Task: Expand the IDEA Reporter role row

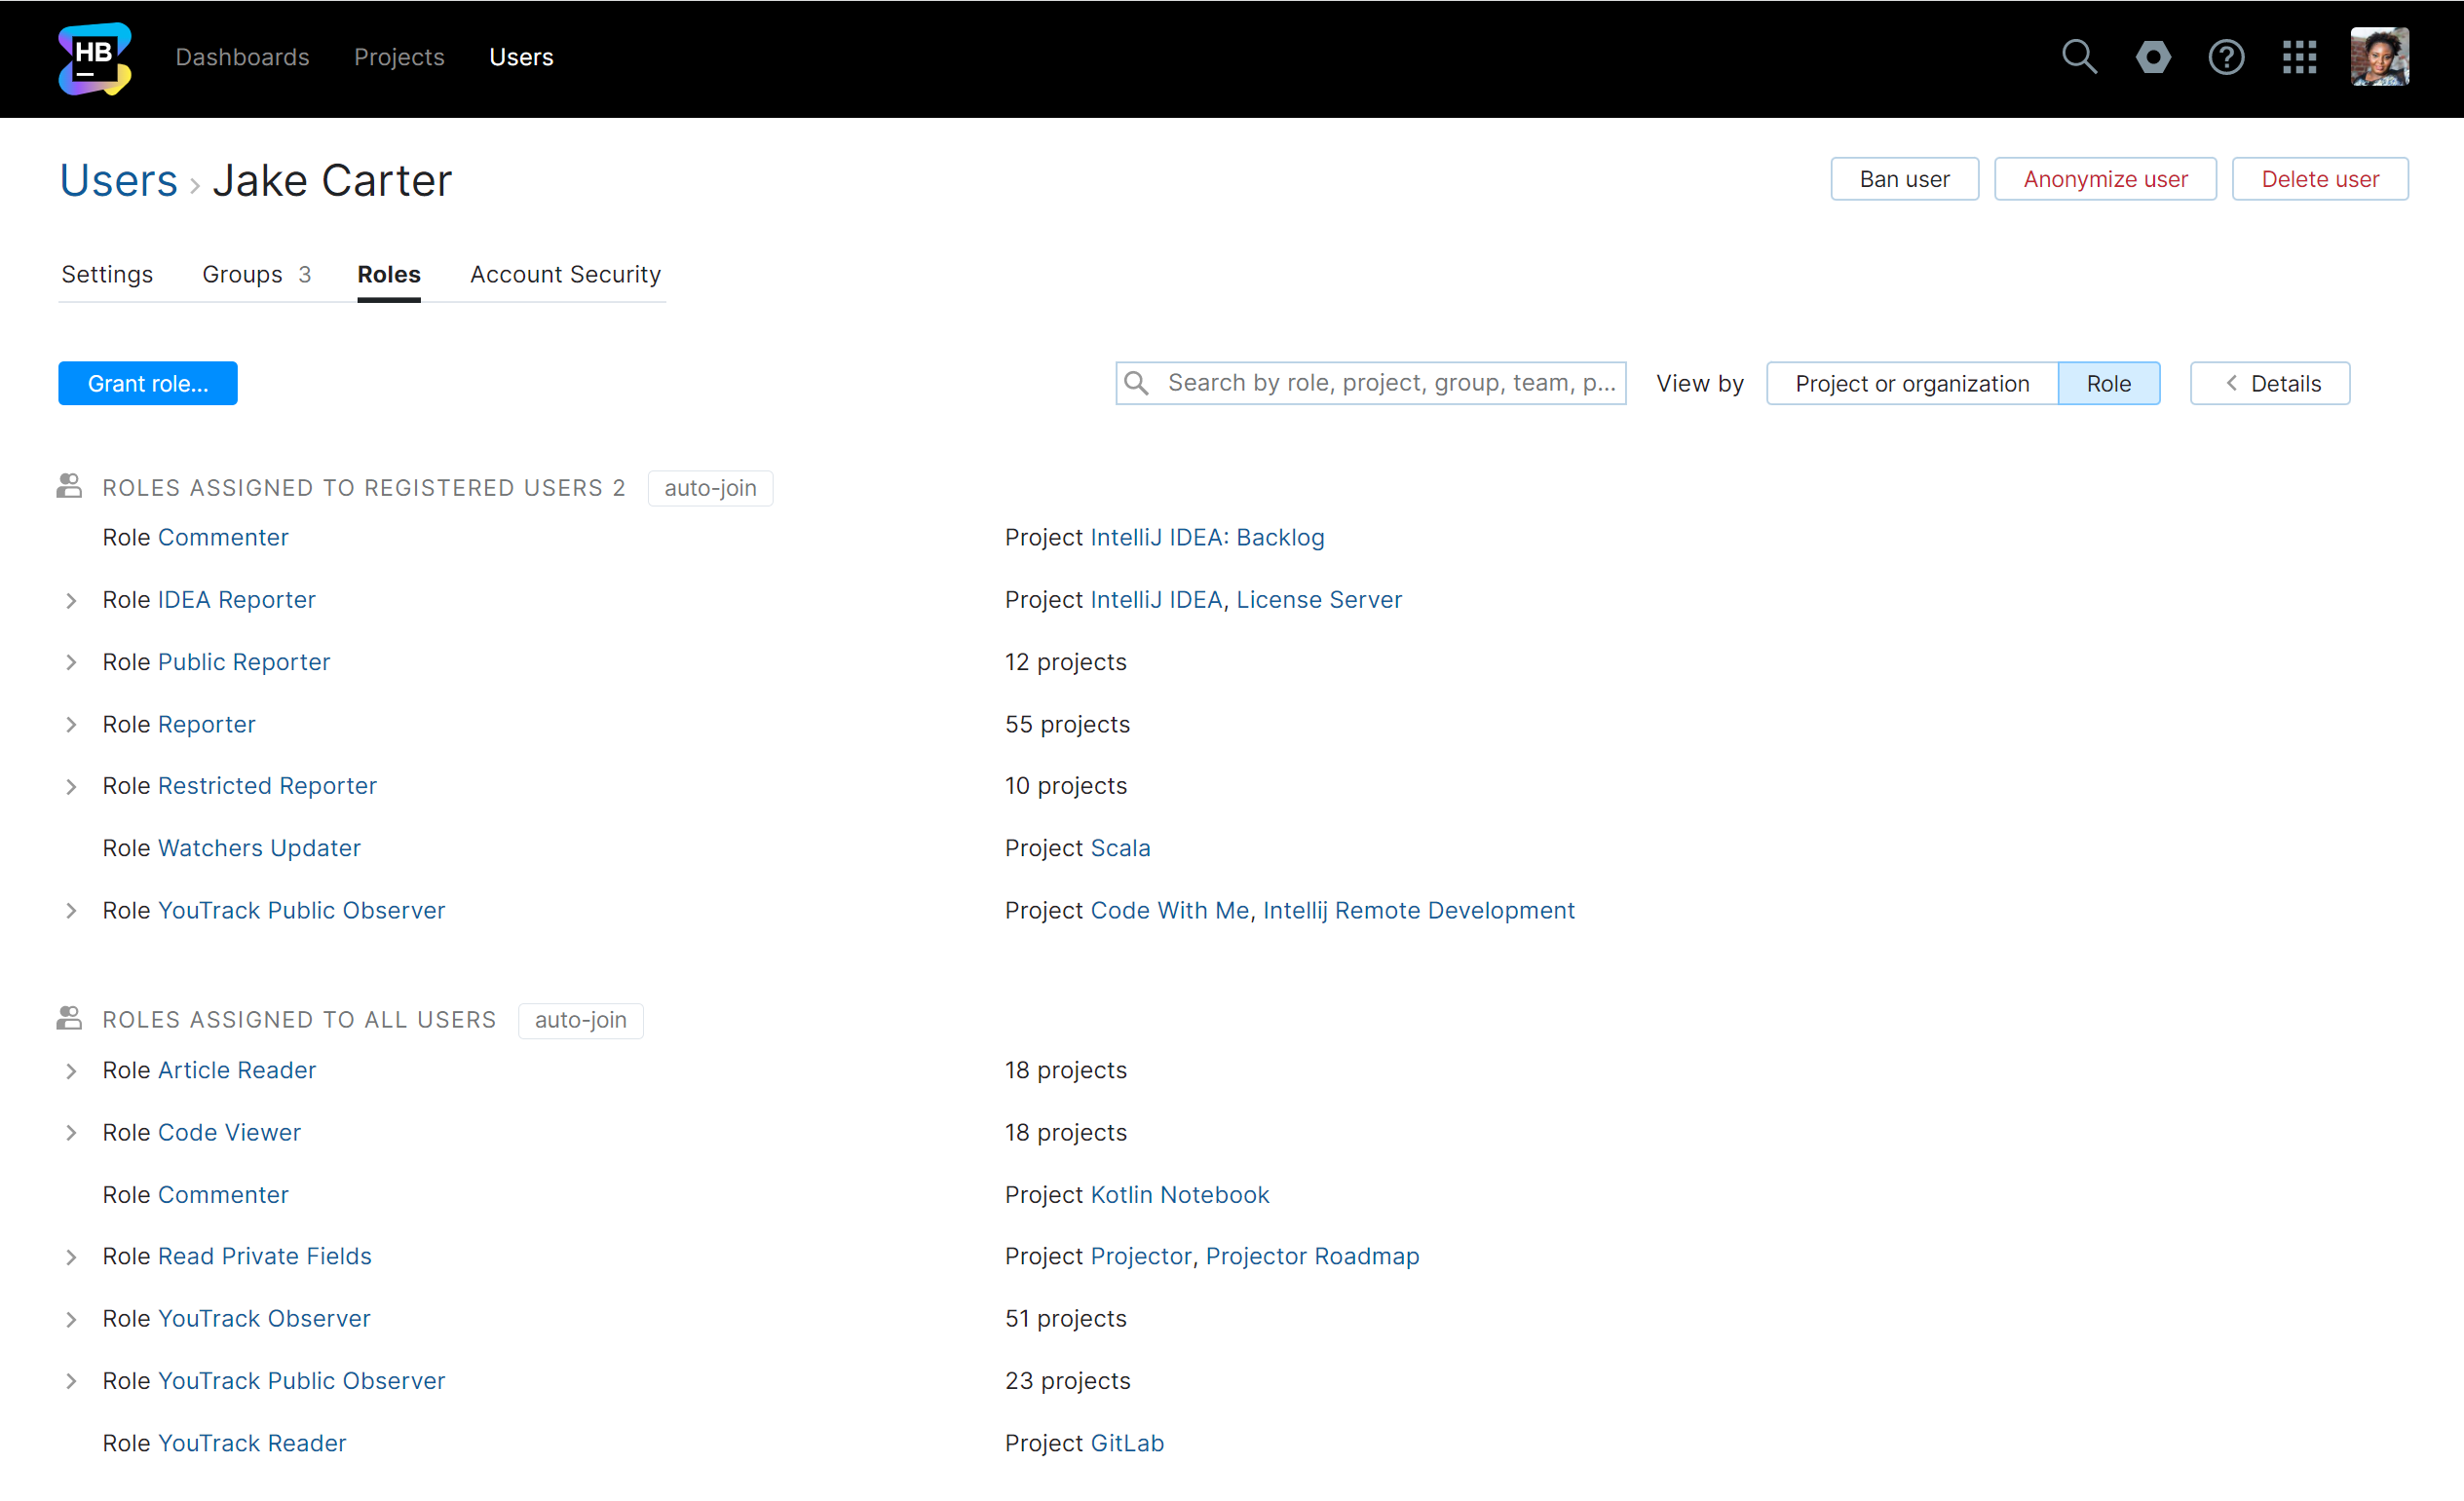Action: (71, 600)
